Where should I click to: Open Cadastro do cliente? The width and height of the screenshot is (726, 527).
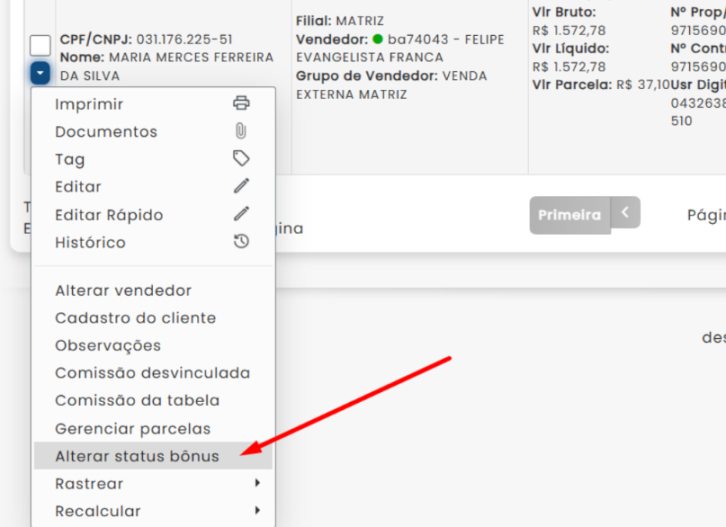coord(135,318)
